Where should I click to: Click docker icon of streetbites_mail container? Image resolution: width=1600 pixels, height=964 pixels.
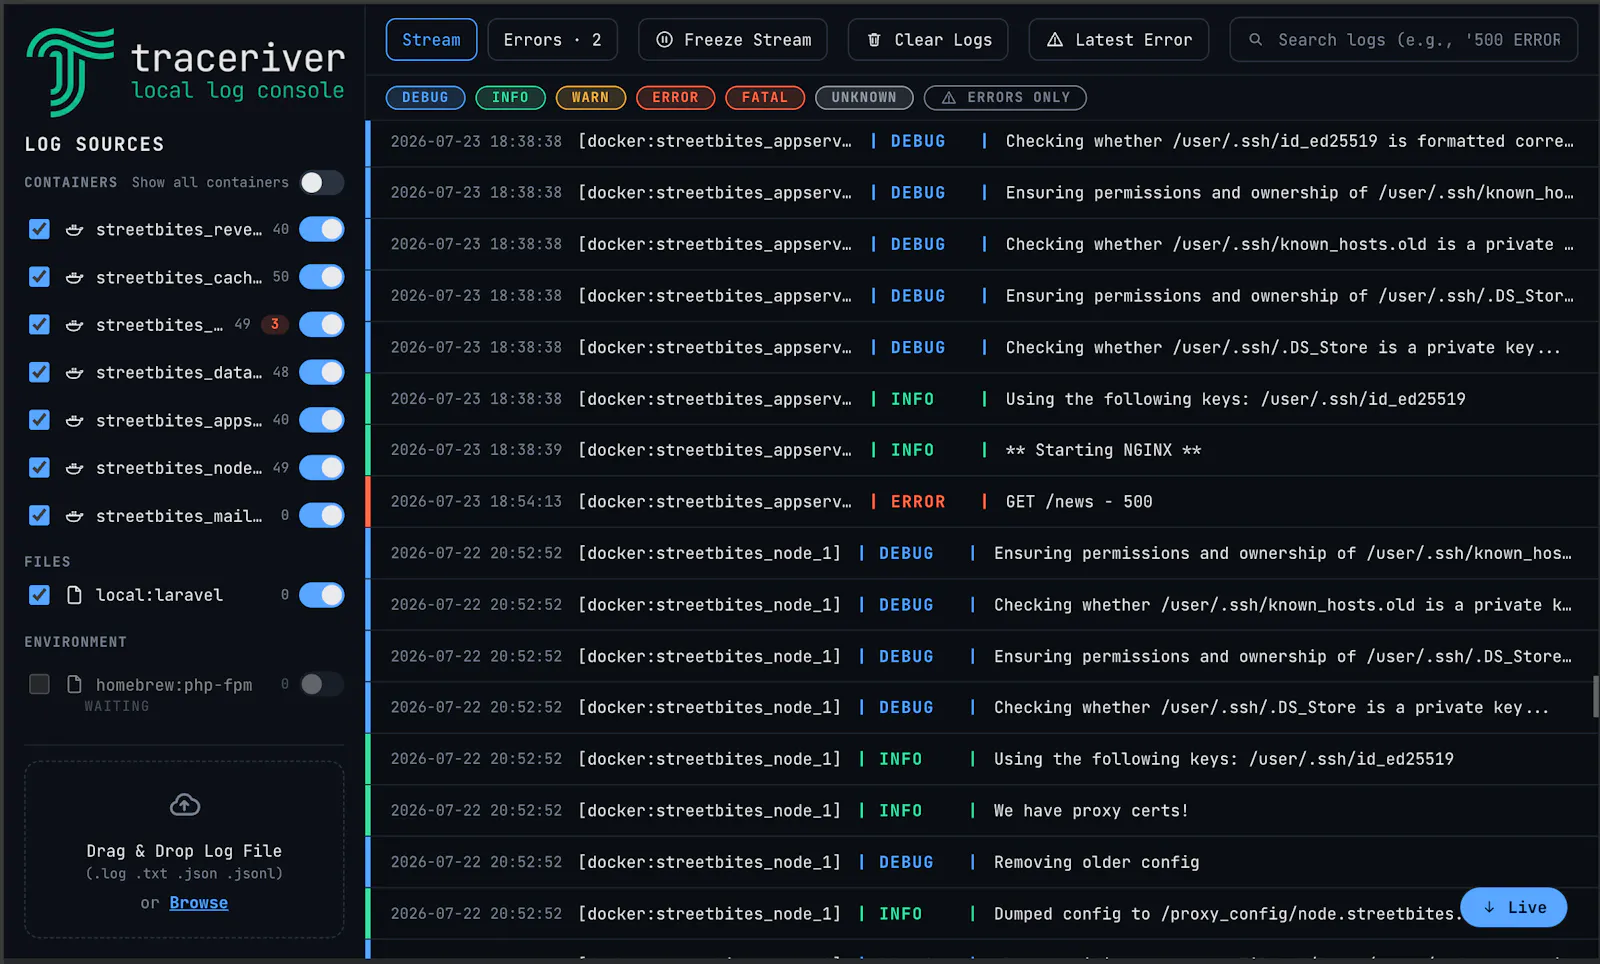(x=74, y=516)
